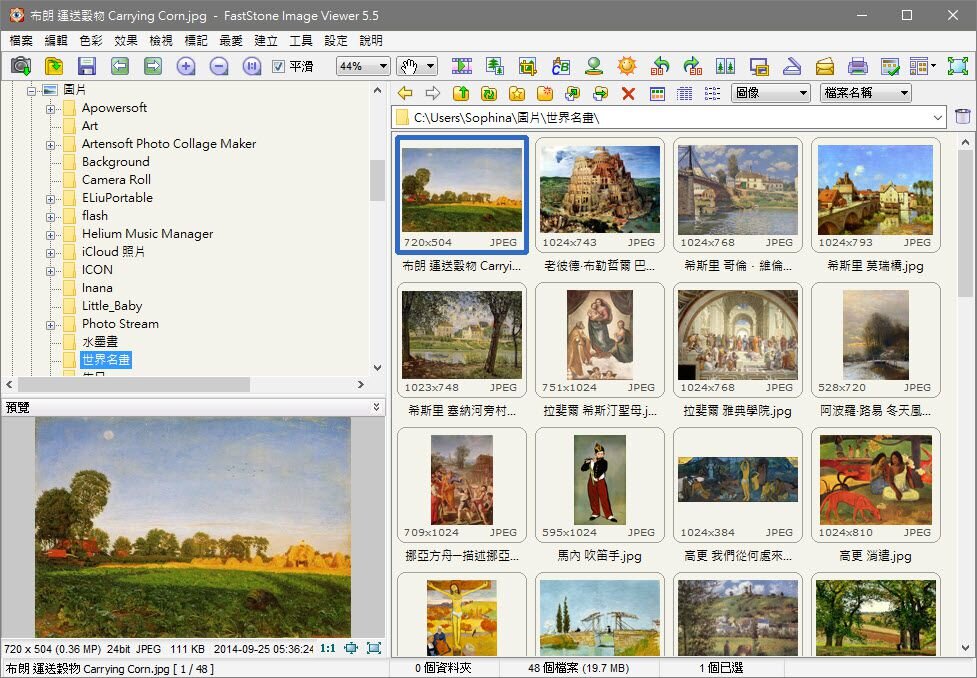Open the 色彩 menu
The image size is (977, 678).
pyautogui.click(x=91, y=41)
